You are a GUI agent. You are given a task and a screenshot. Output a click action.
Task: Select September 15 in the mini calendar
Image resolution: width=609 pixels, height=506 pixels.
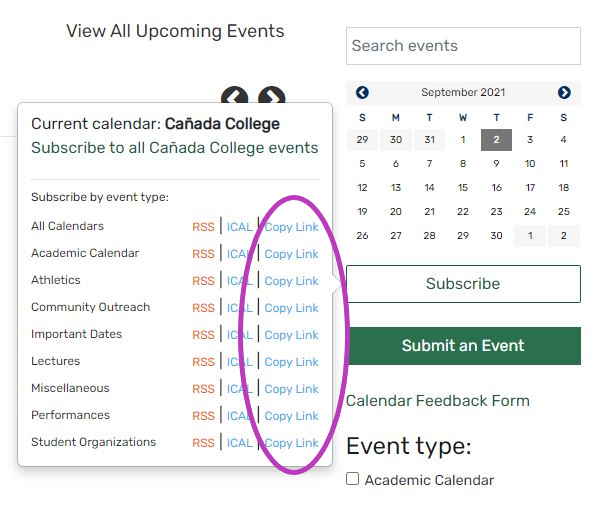coord(463,187)
